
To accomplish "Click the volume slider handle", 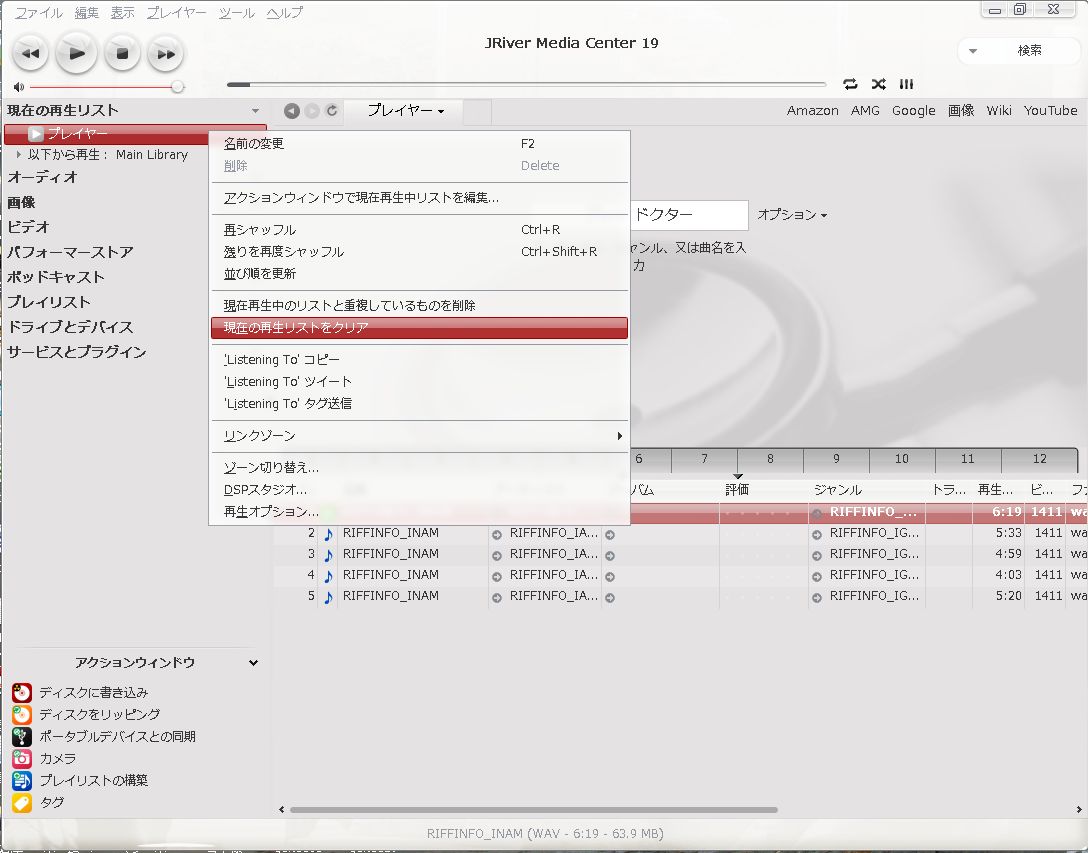I will pos(178,87).
